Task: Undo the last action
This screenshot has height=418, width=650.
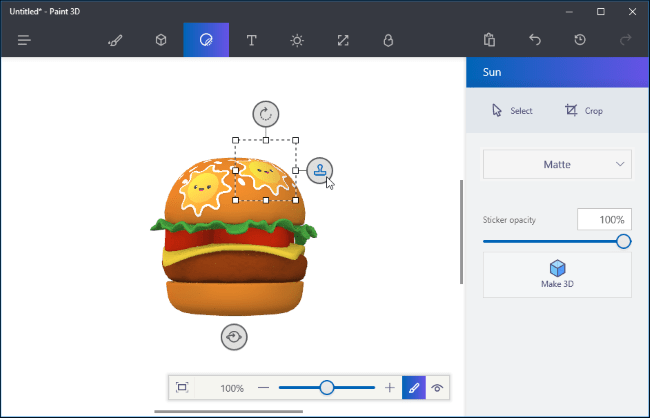Action: [x=534, y=40]
